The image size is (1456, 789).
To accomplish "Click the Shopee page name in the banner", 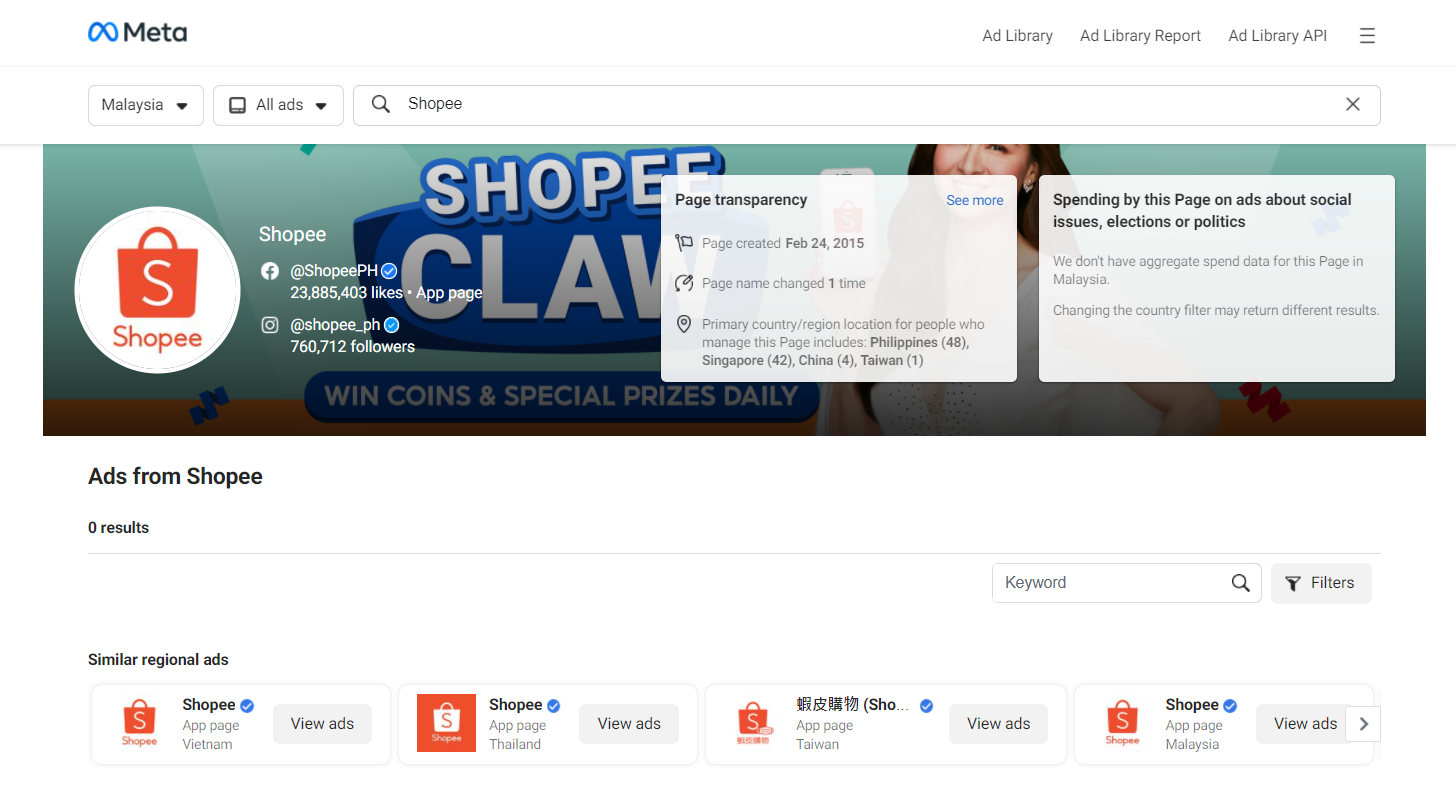I will click(292, 234).
